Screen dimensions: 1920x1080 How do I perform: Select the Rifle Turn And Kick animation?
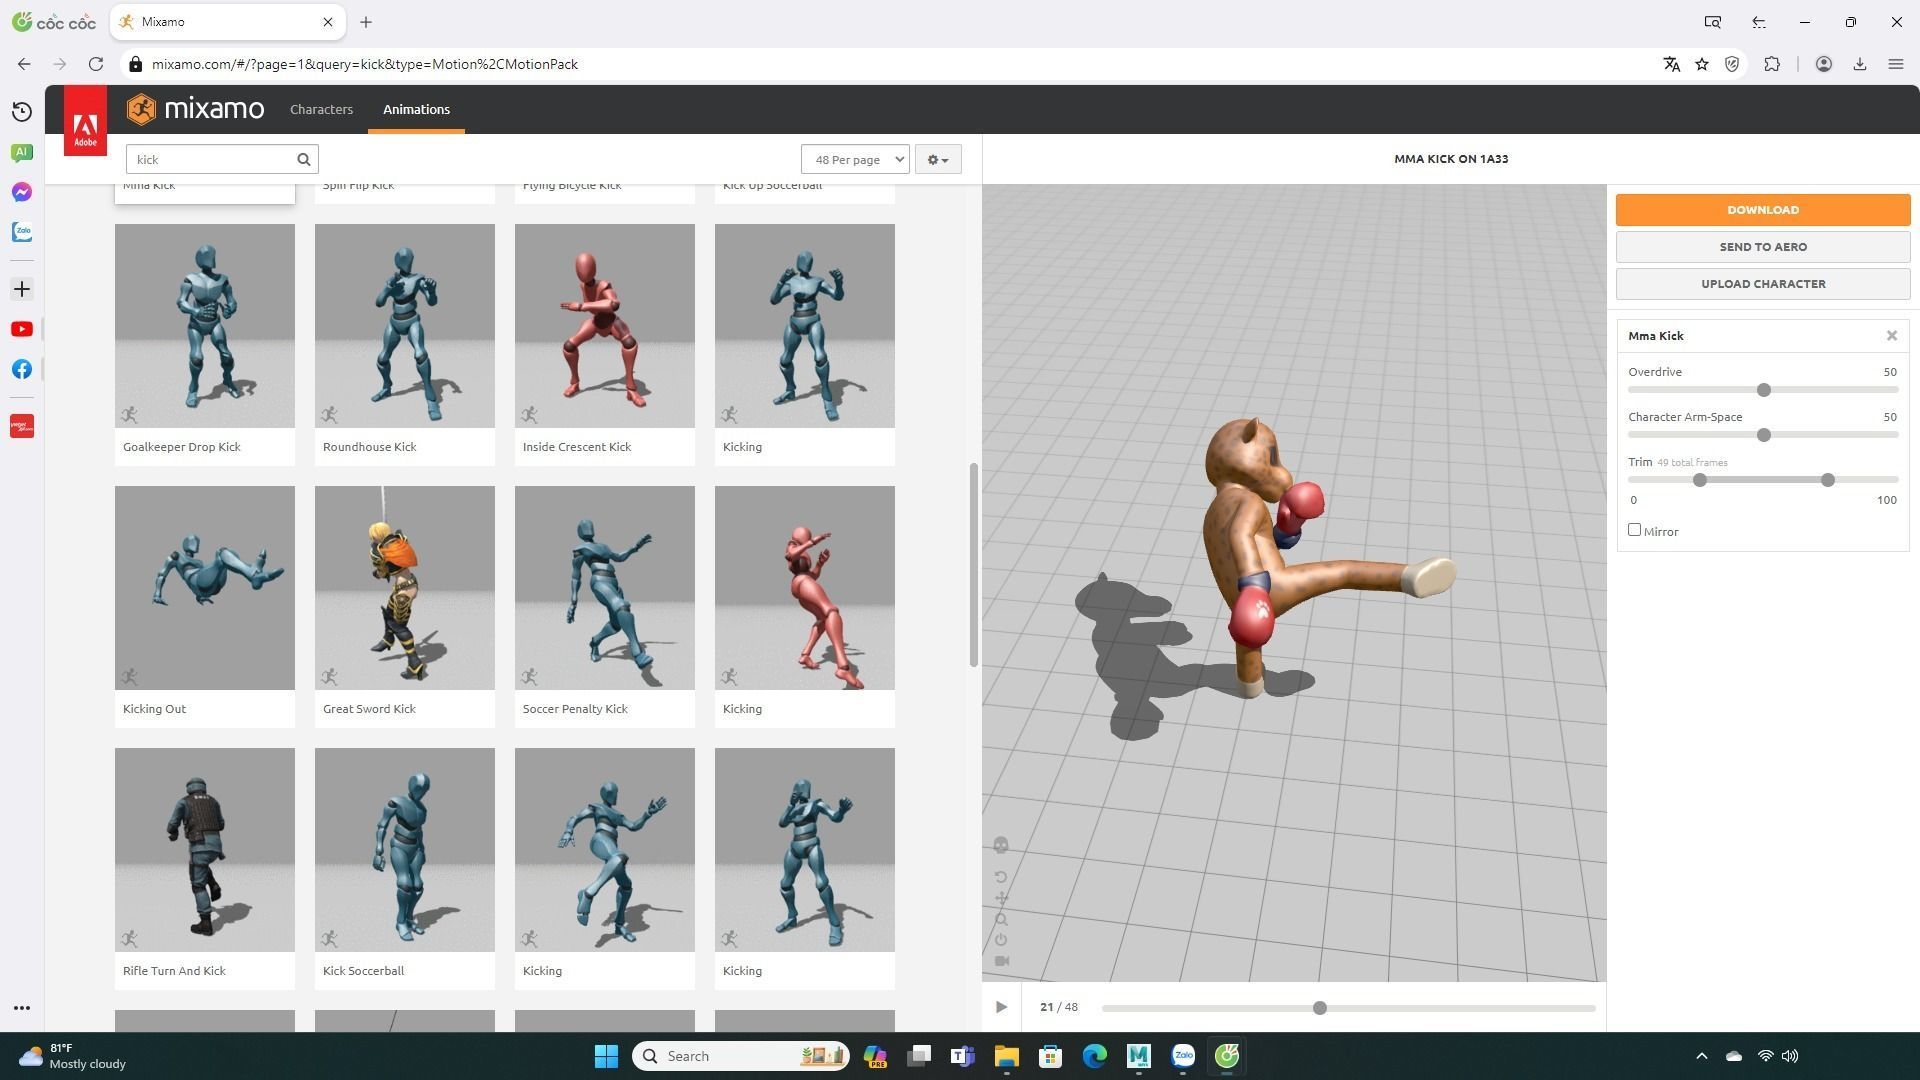[x=205, y=868]
